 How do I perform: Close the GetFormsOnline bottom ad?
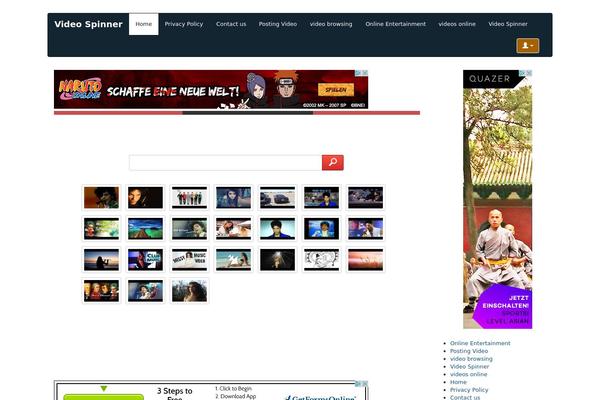click(365, 384)
